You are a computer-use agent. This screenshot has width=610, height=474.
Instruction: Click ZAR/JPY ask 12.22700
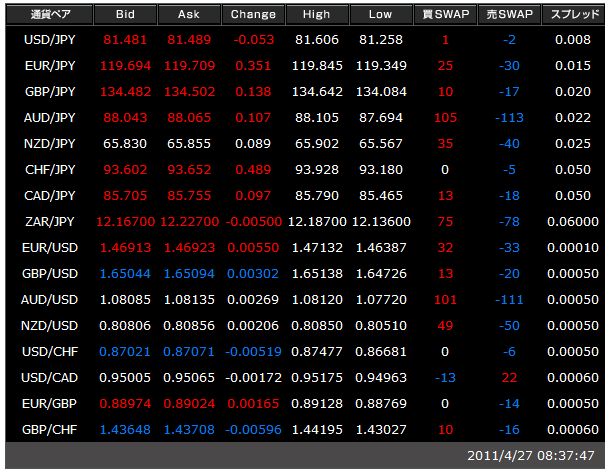click(x=189, y=222)
